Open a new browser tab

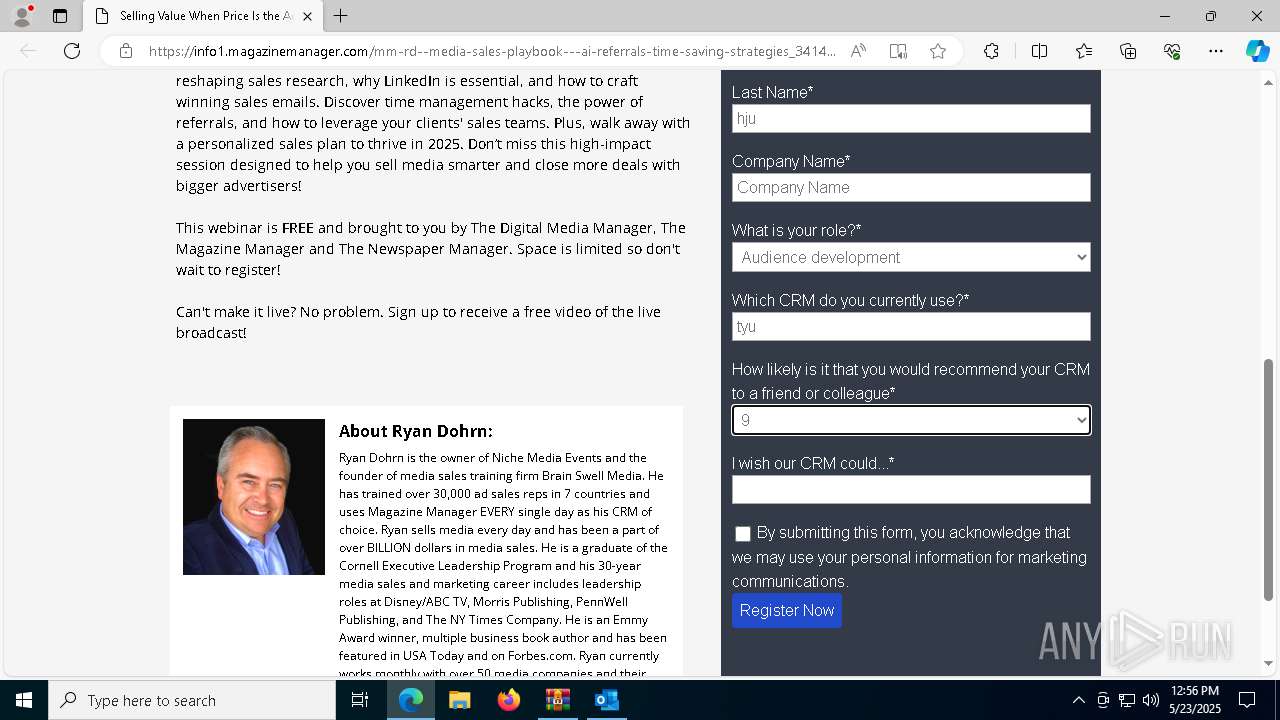(x=340, y=16)
